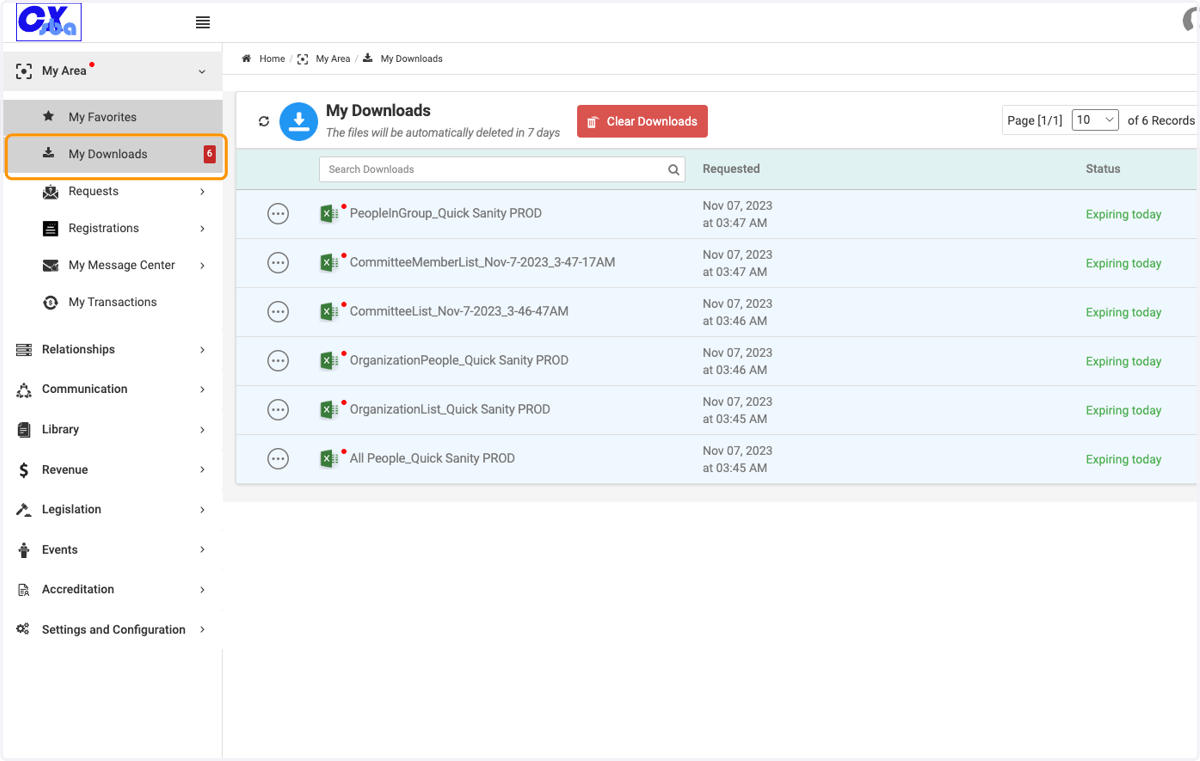Expand My Message Center submenu arrow
Screen dimensions: 1200x761
202,266
